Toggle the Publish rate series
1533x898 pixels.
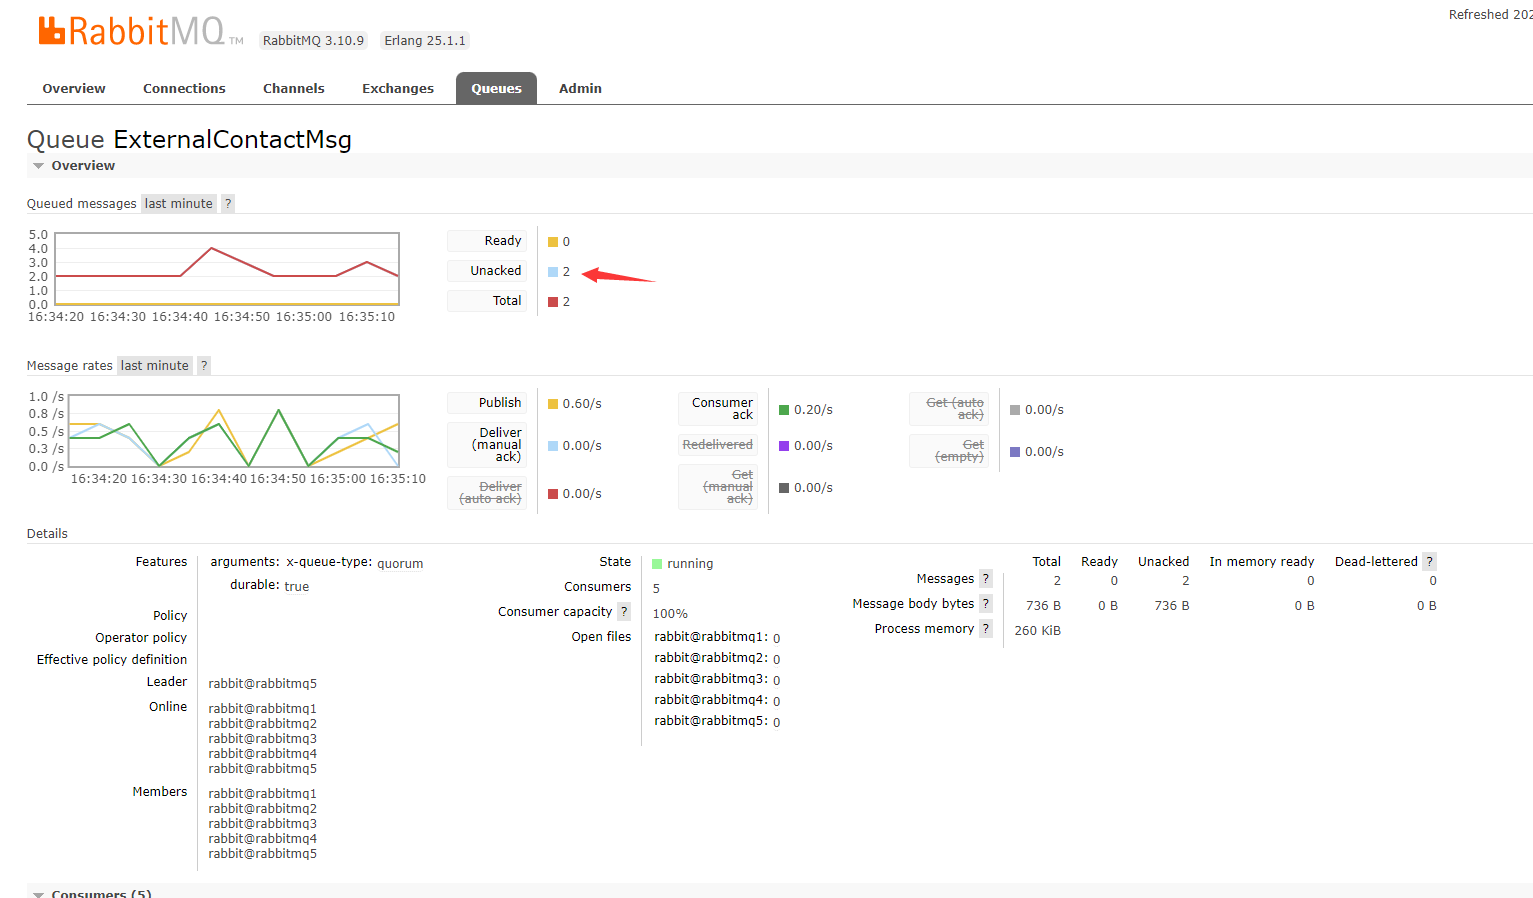pyautogui.click(x=486, y=402)
